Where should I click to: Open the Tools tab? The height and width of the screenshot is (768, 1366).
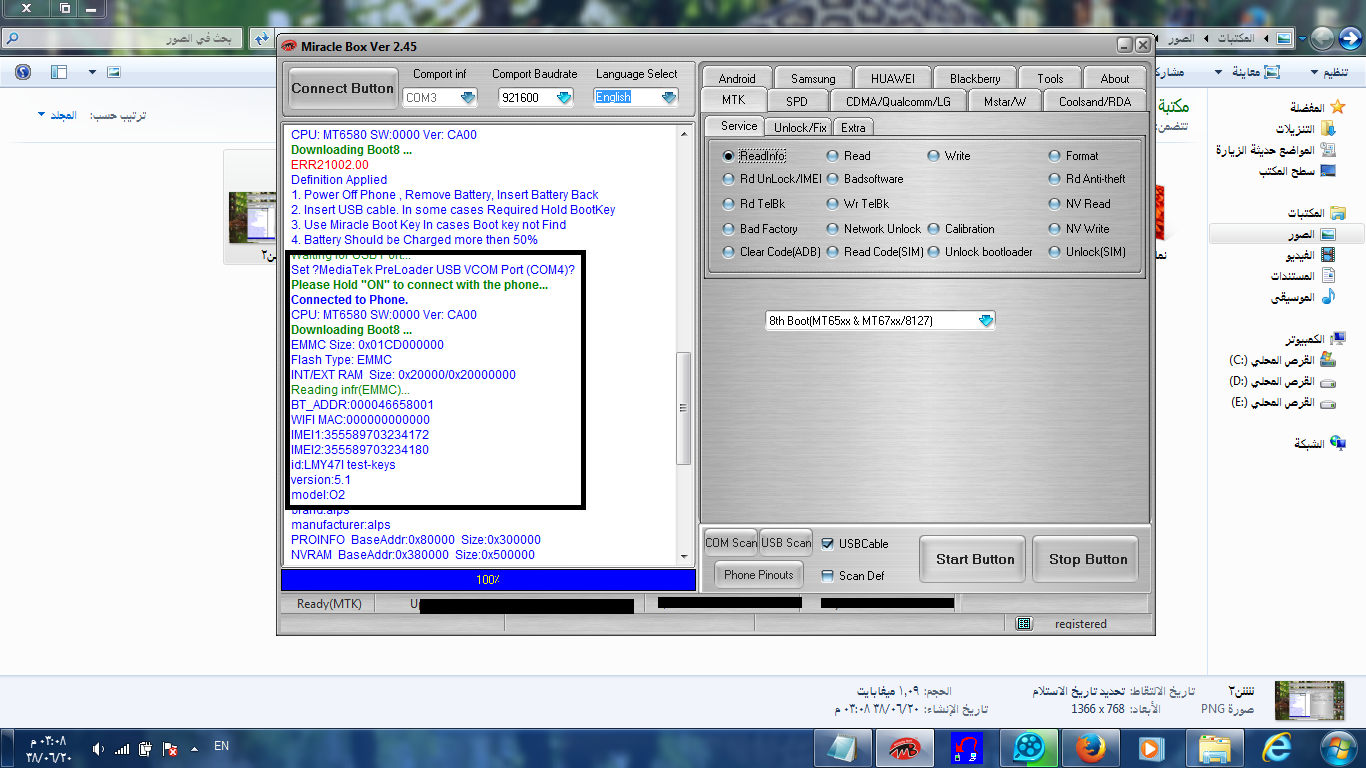point(1050,78)
